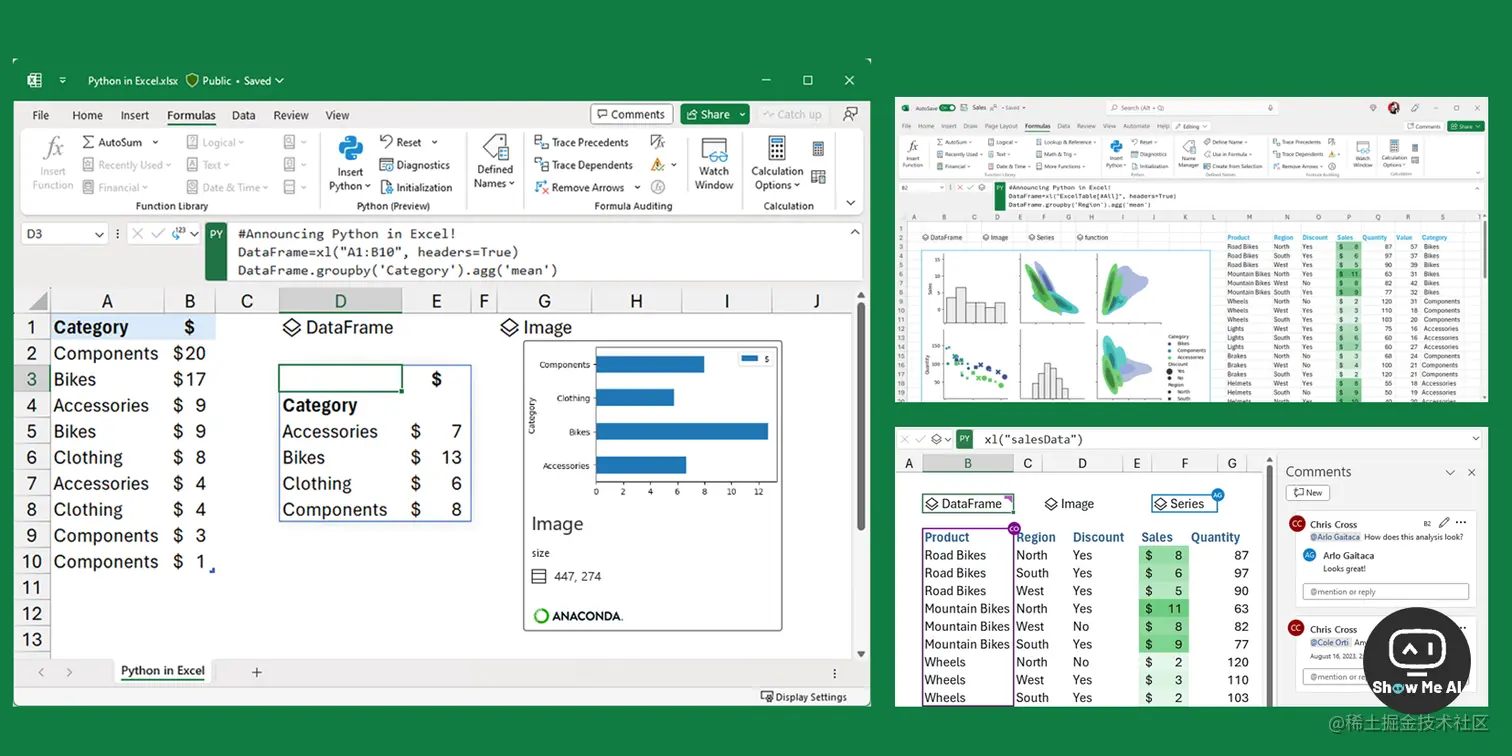Viewport: 1512px width, 756px height.
Task: Click Display Settings in left window status bar
Action: coord(804,697)
